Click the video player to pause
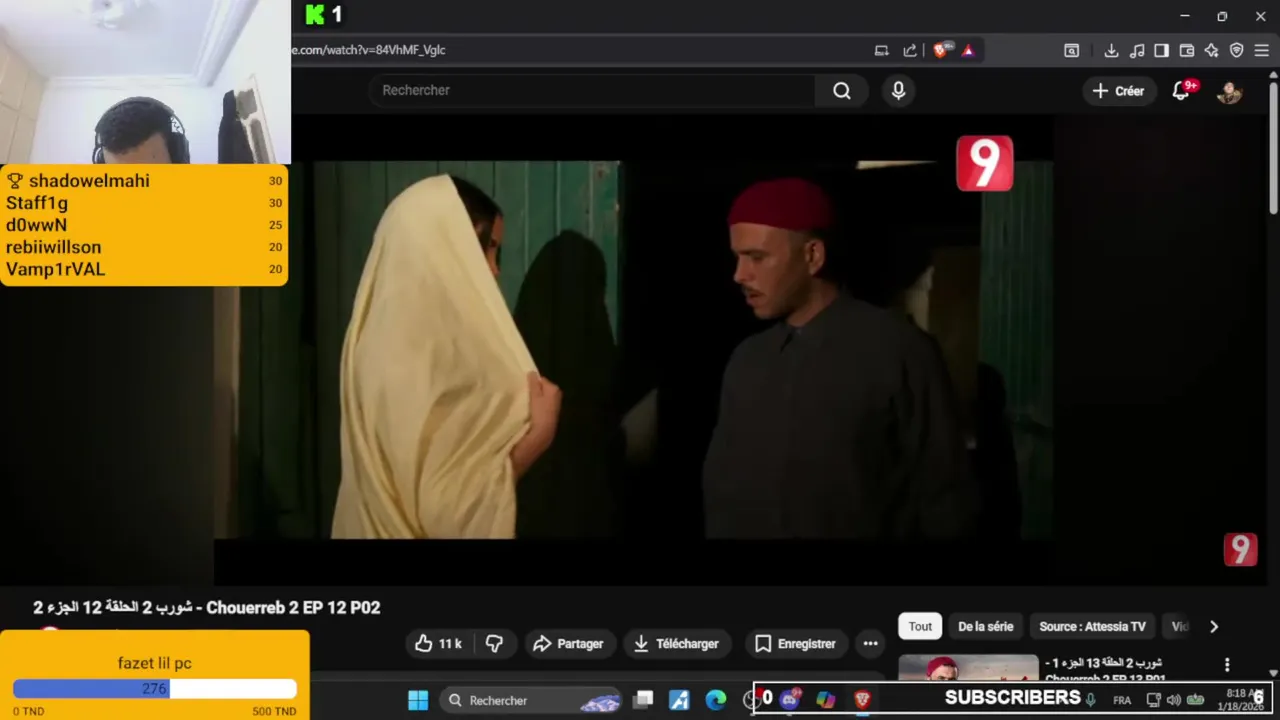Viewport: 1280px width, 720px height. coord(633,350)
